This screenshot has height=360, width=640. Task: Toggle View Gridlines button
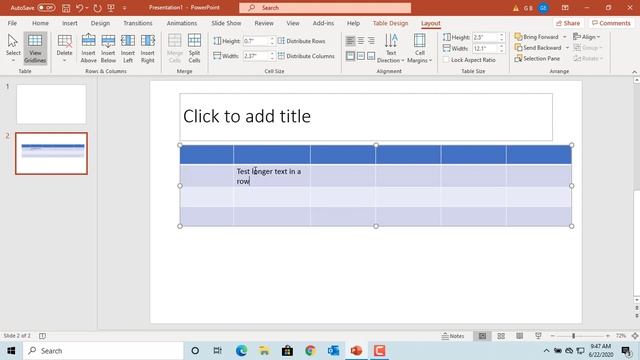(x=35, y=48)
